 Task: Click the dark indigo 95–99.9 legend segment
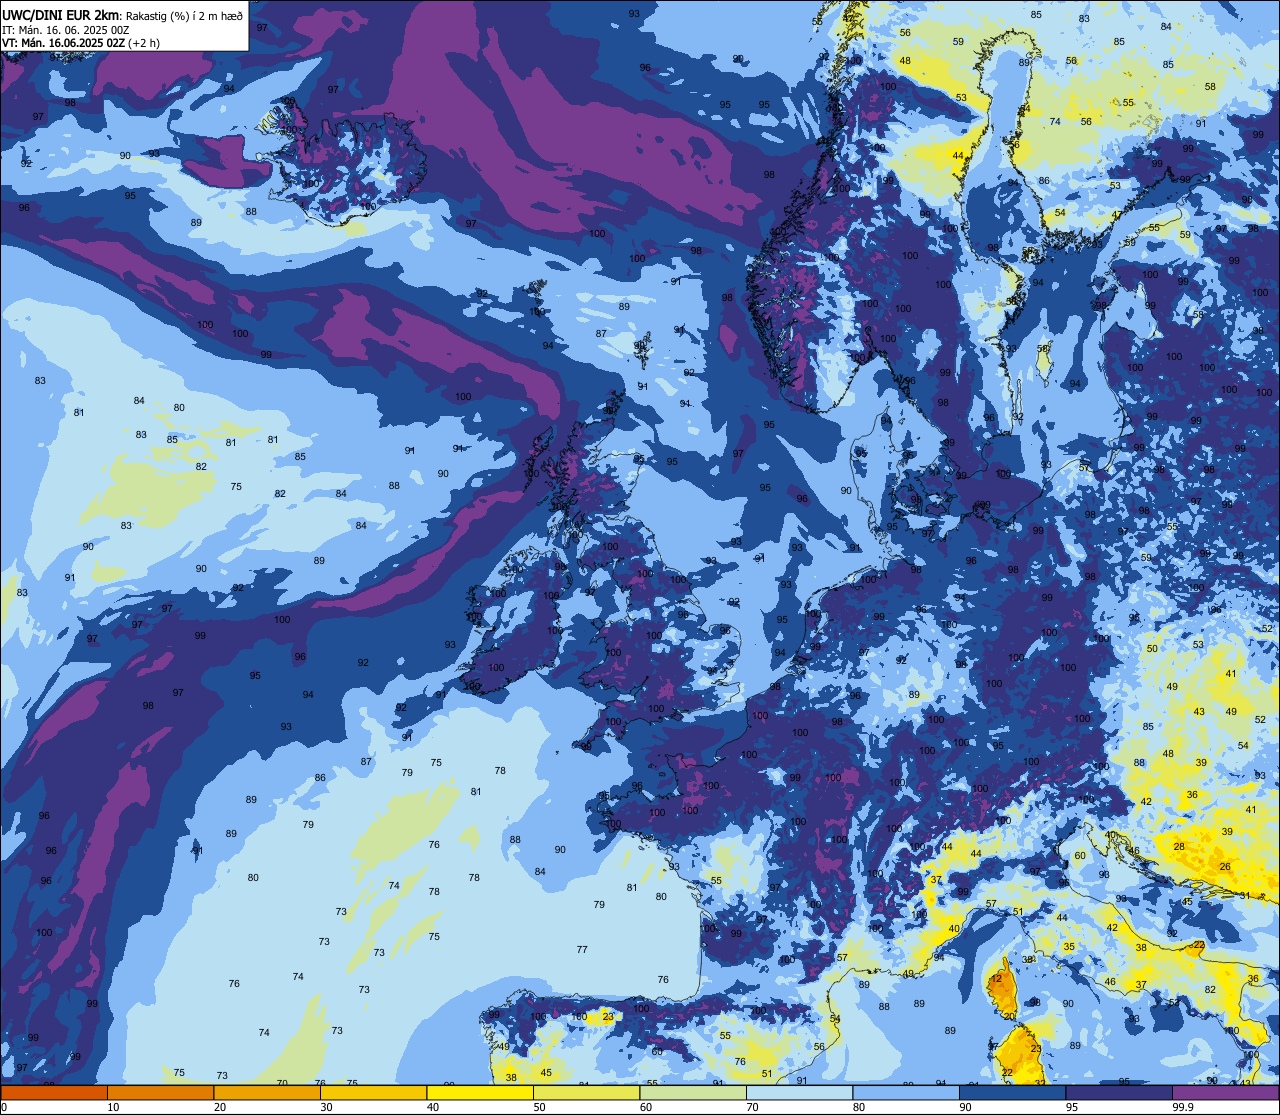coord(1119,1092)
